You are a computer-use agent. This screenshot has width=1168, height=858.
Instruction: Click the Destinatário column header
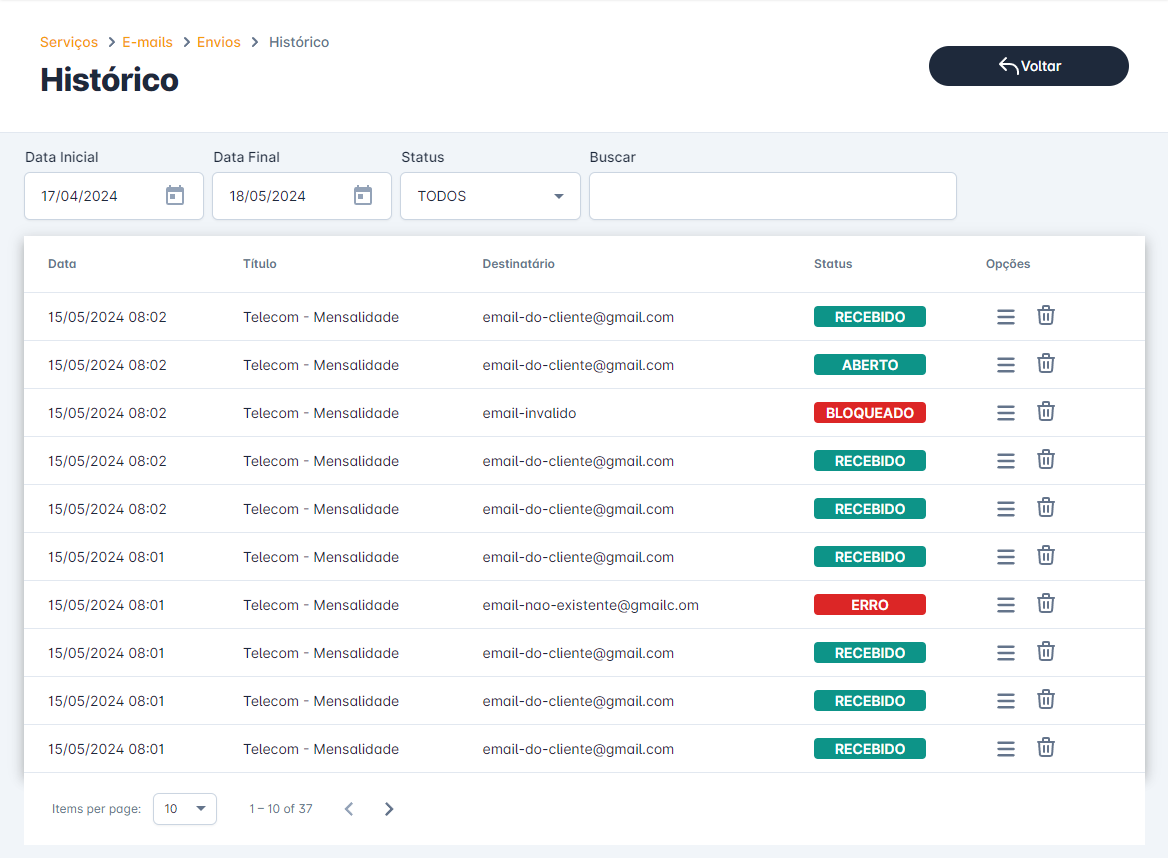coord(518,264)
